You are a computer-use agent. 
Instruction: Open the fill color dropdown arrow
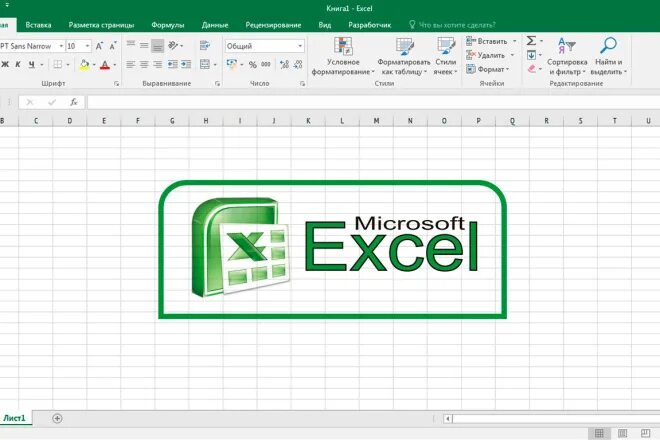click(x=94, y=64)
